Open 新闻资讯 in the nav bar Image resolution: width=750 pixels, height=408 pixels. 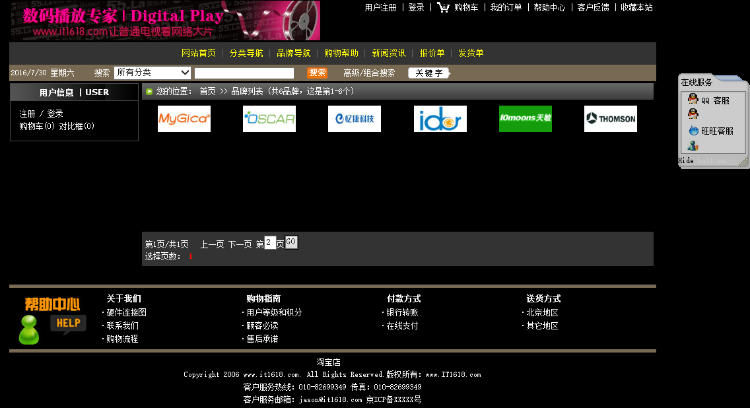click(389, 53)
